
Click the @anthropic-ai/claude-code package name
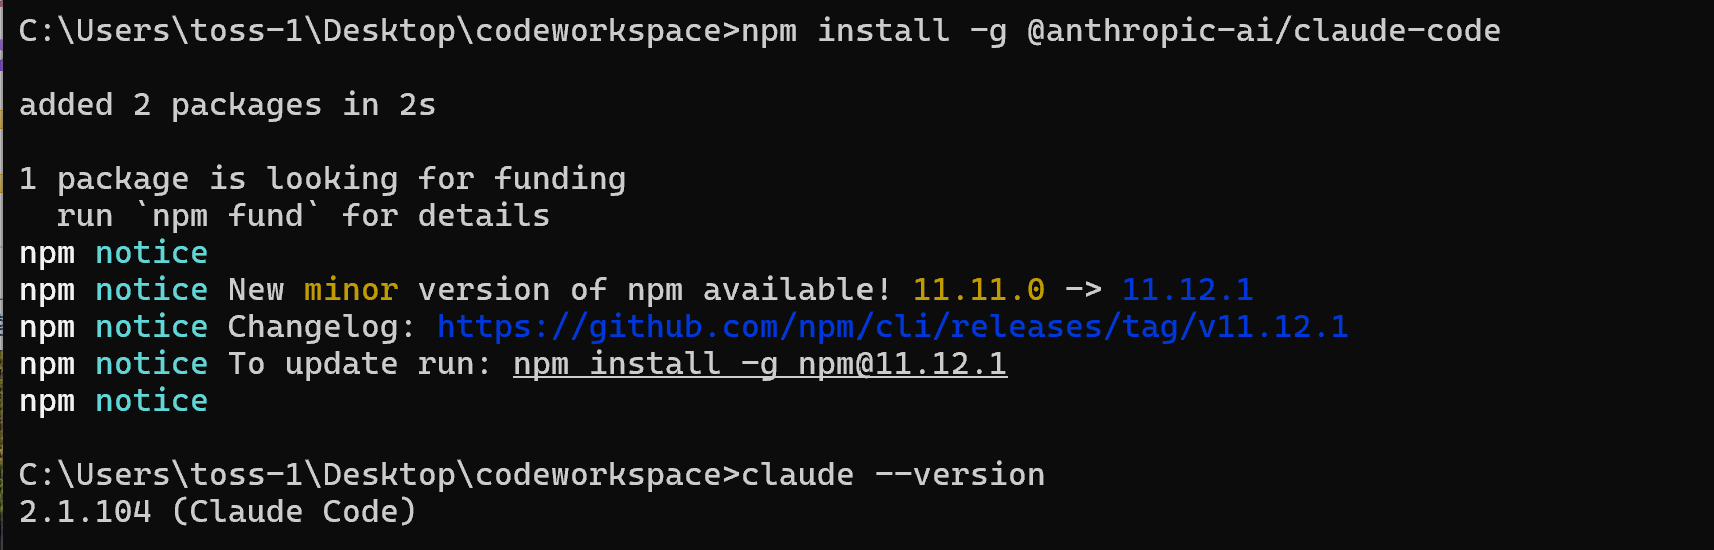(x=1264, y=31)
